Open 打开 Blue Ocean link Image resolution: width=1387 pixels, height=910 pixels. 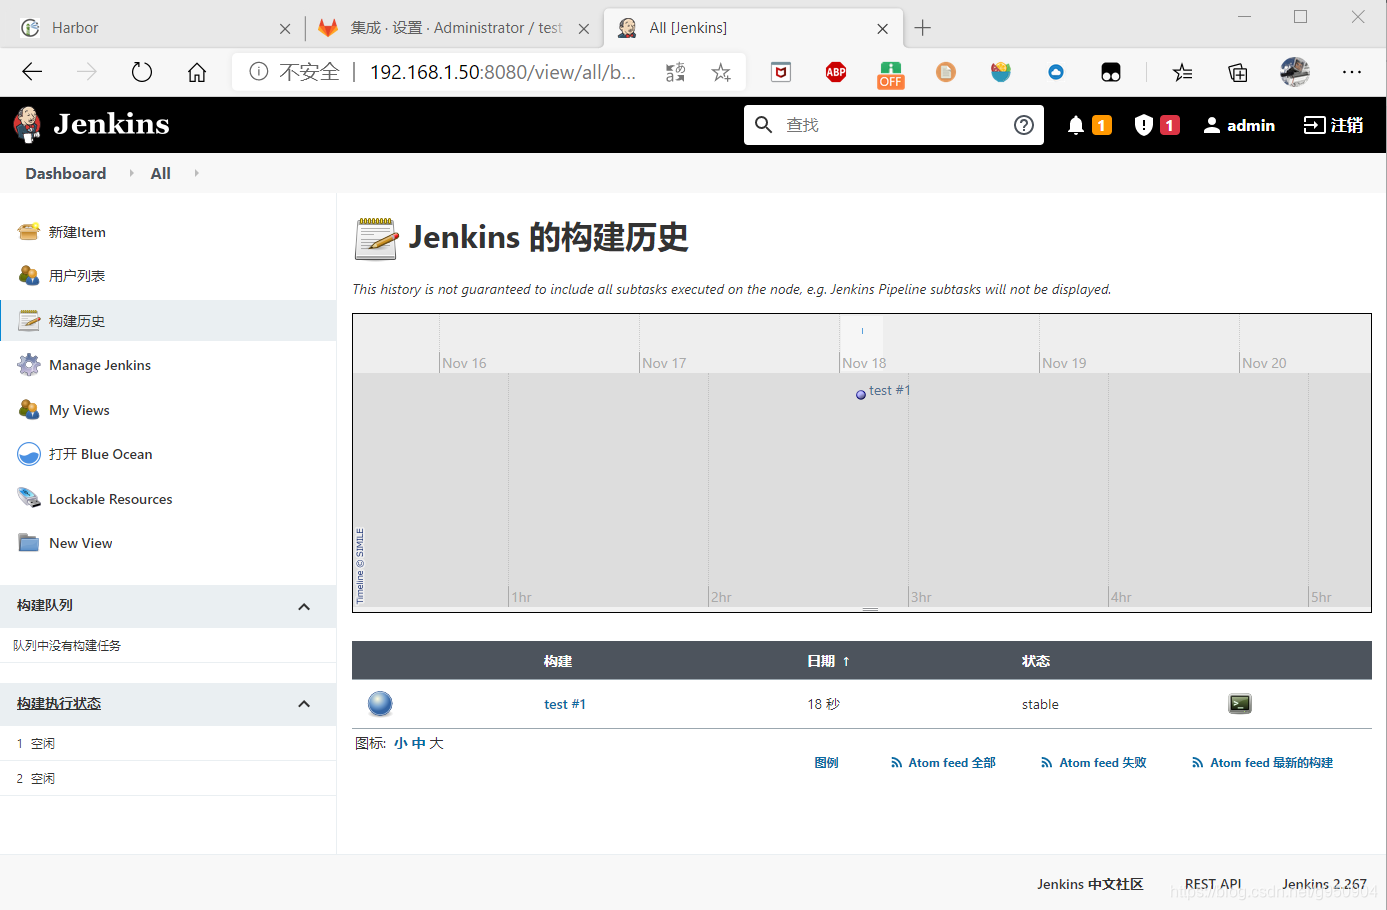[101, 454]
